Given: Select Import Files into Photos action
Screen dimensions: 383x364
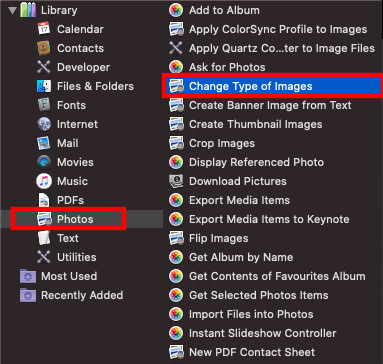Looking at the screenshot, I should (251, 314).
